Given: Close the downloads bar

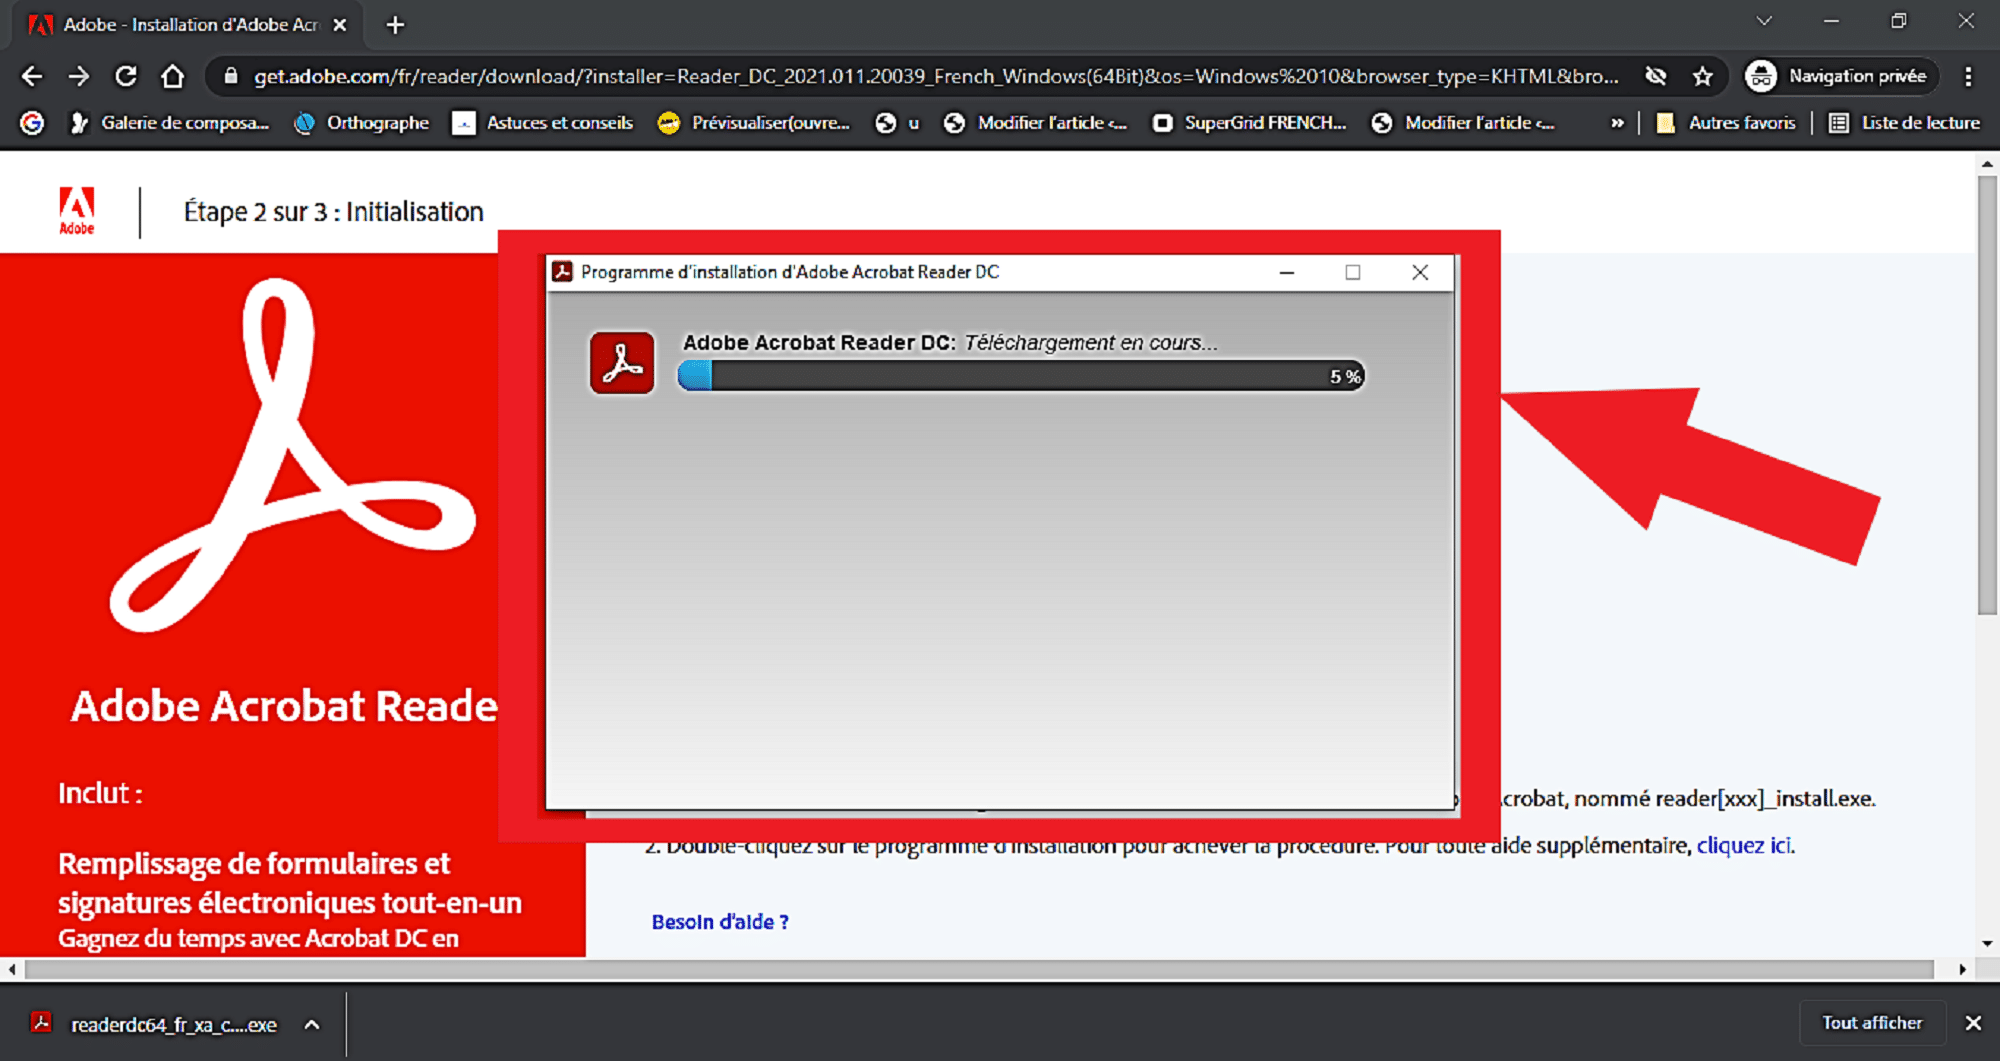Looking at the screenshot, I should tap(1973, 1023).
